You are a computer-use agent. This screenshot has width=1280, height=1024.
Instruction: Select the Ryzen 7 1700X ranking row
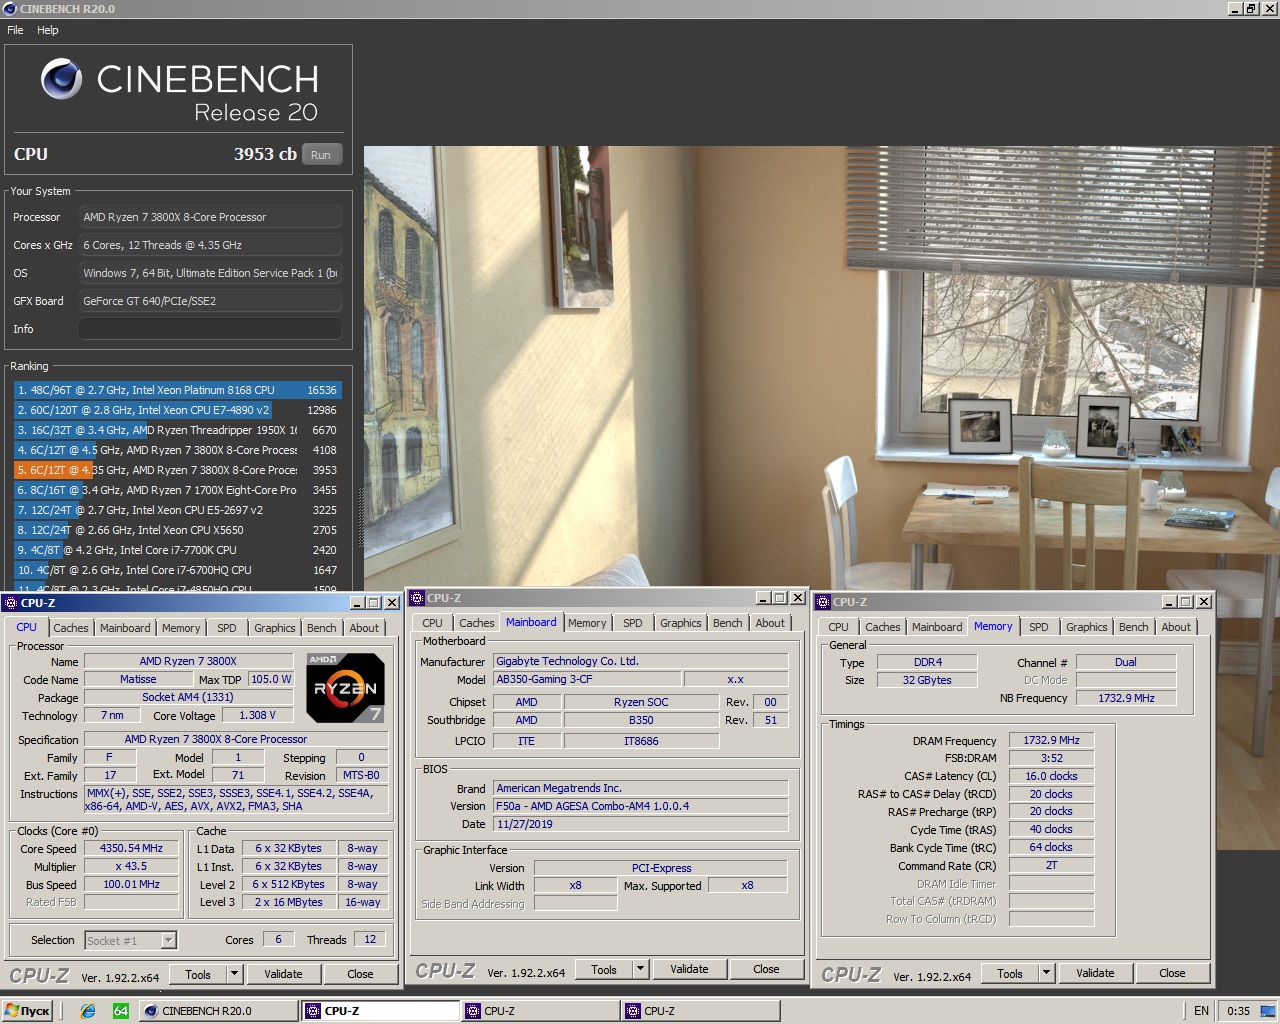[177, 490]
